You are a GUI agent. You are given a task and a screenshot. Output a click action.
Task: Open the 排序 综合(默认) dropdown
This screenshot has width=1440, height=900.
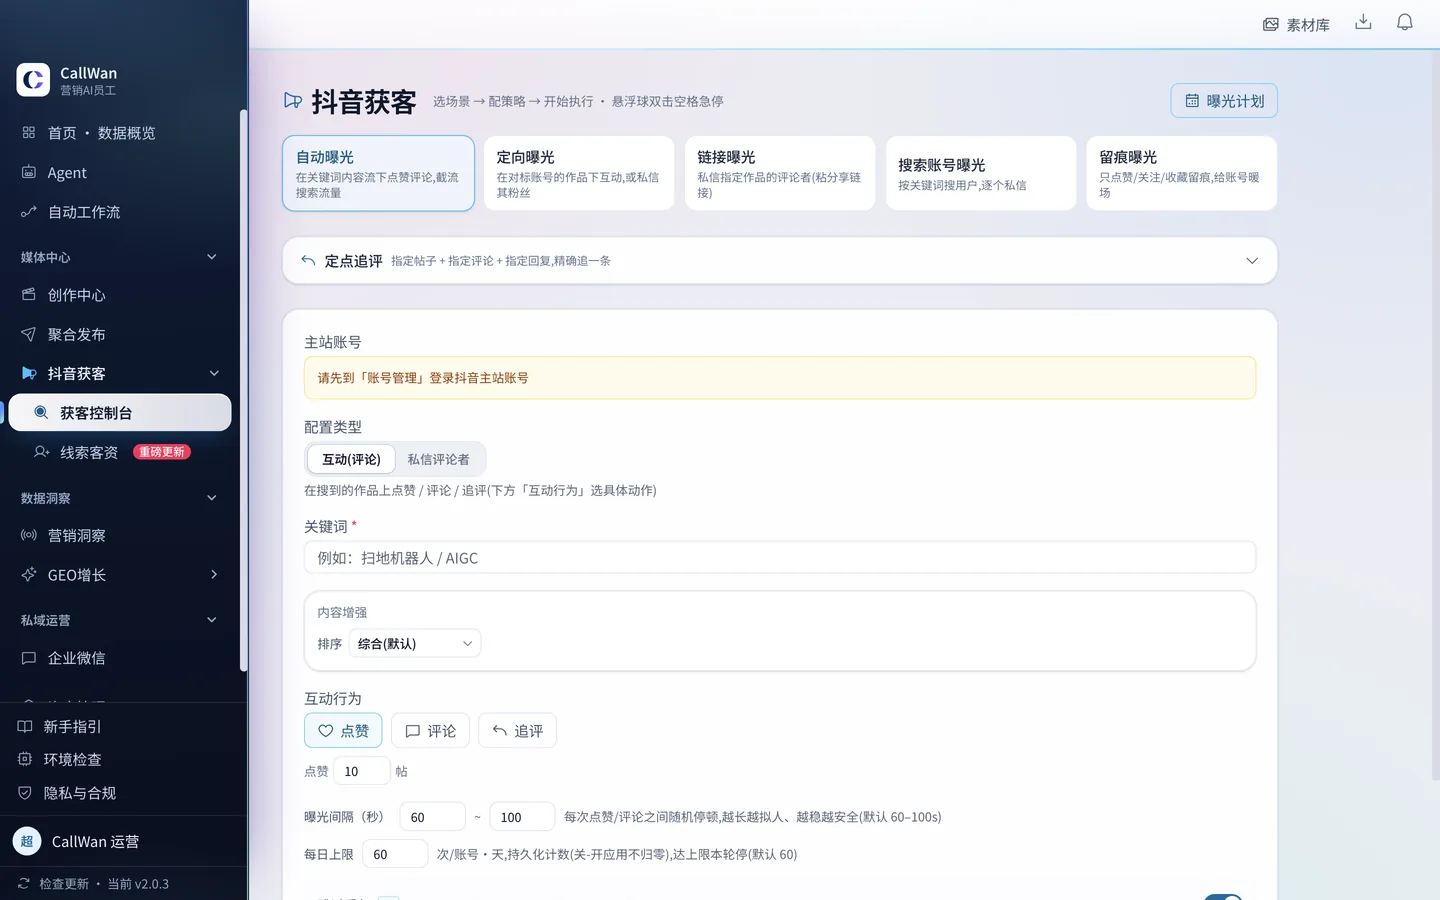[414, 643]
